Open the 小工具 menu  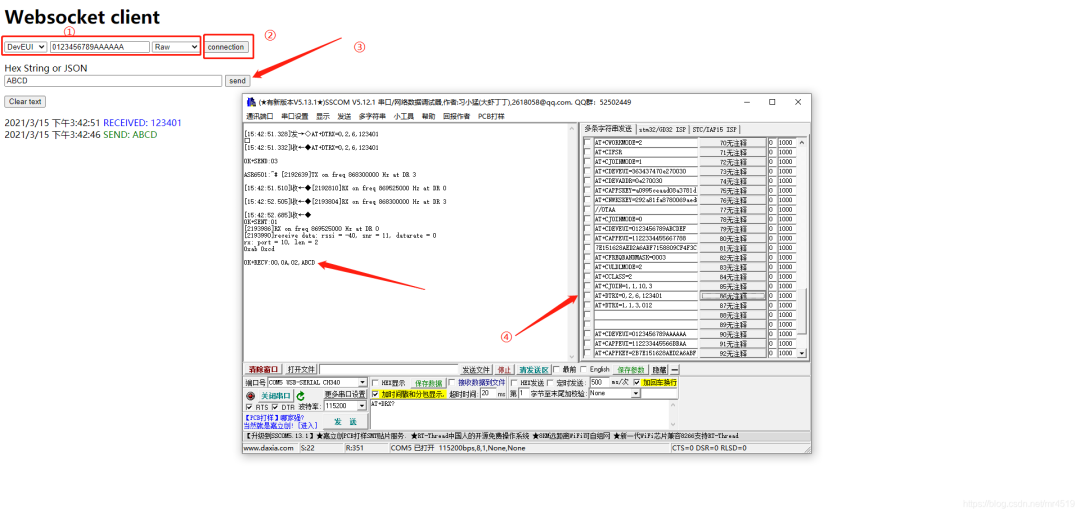point(404,116)
